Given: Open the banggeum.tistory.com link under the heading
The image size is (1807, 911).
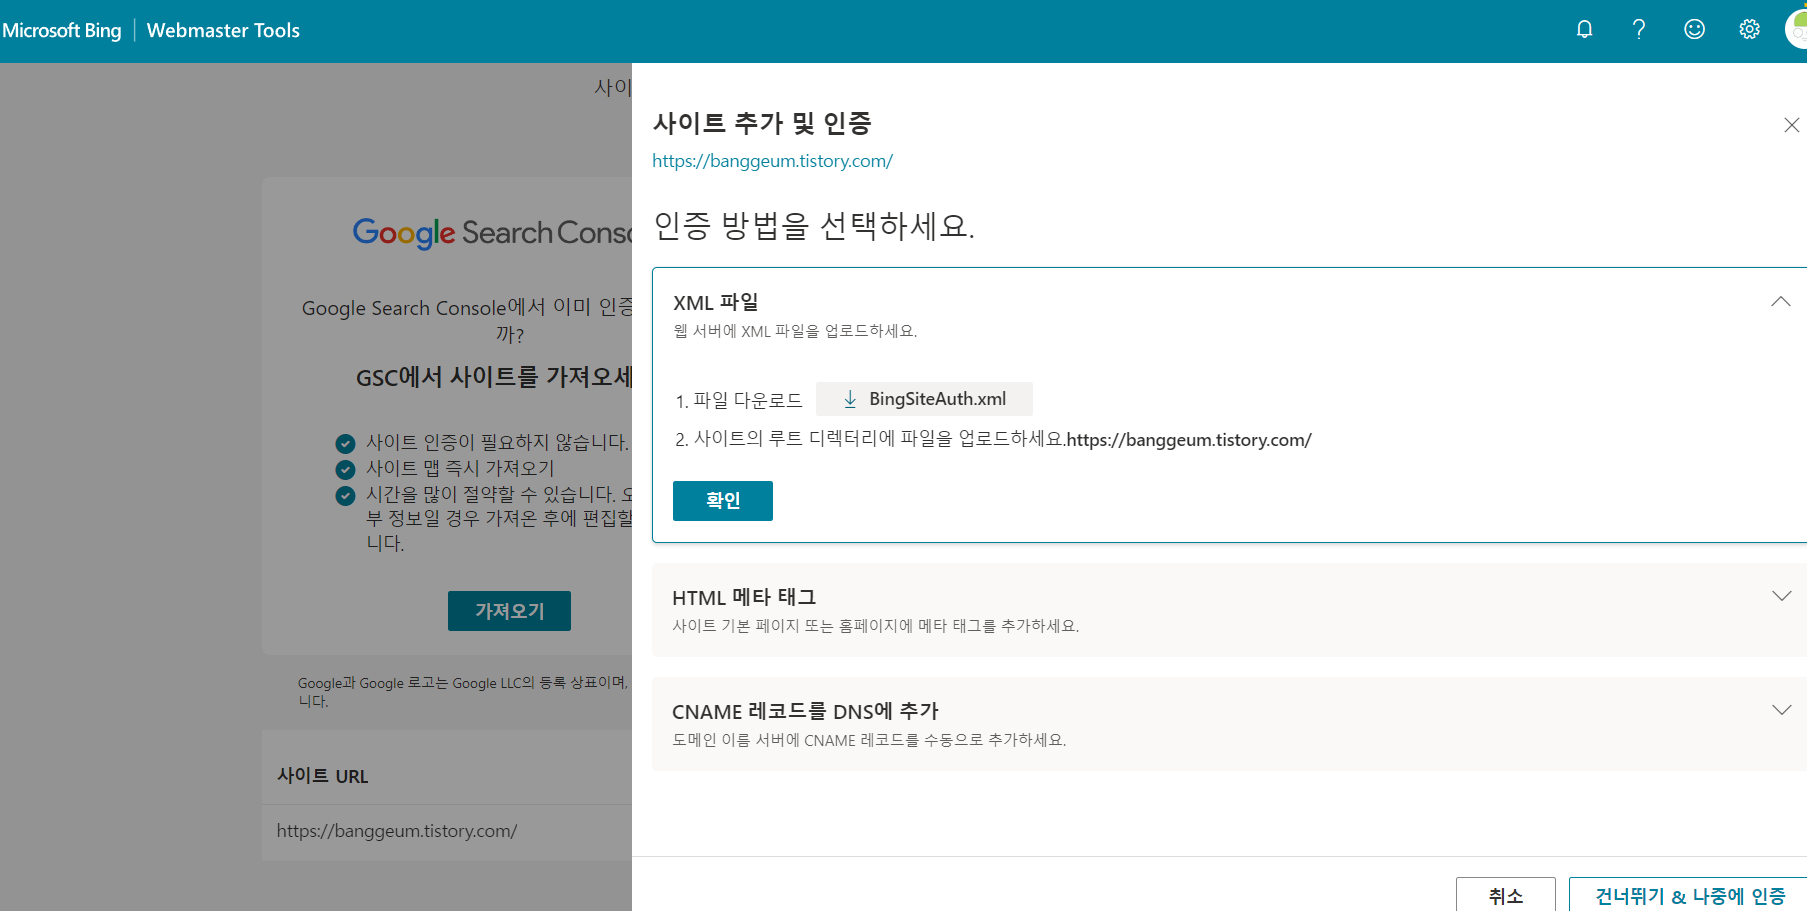Looking at the screenshot, I should [772, 161].
